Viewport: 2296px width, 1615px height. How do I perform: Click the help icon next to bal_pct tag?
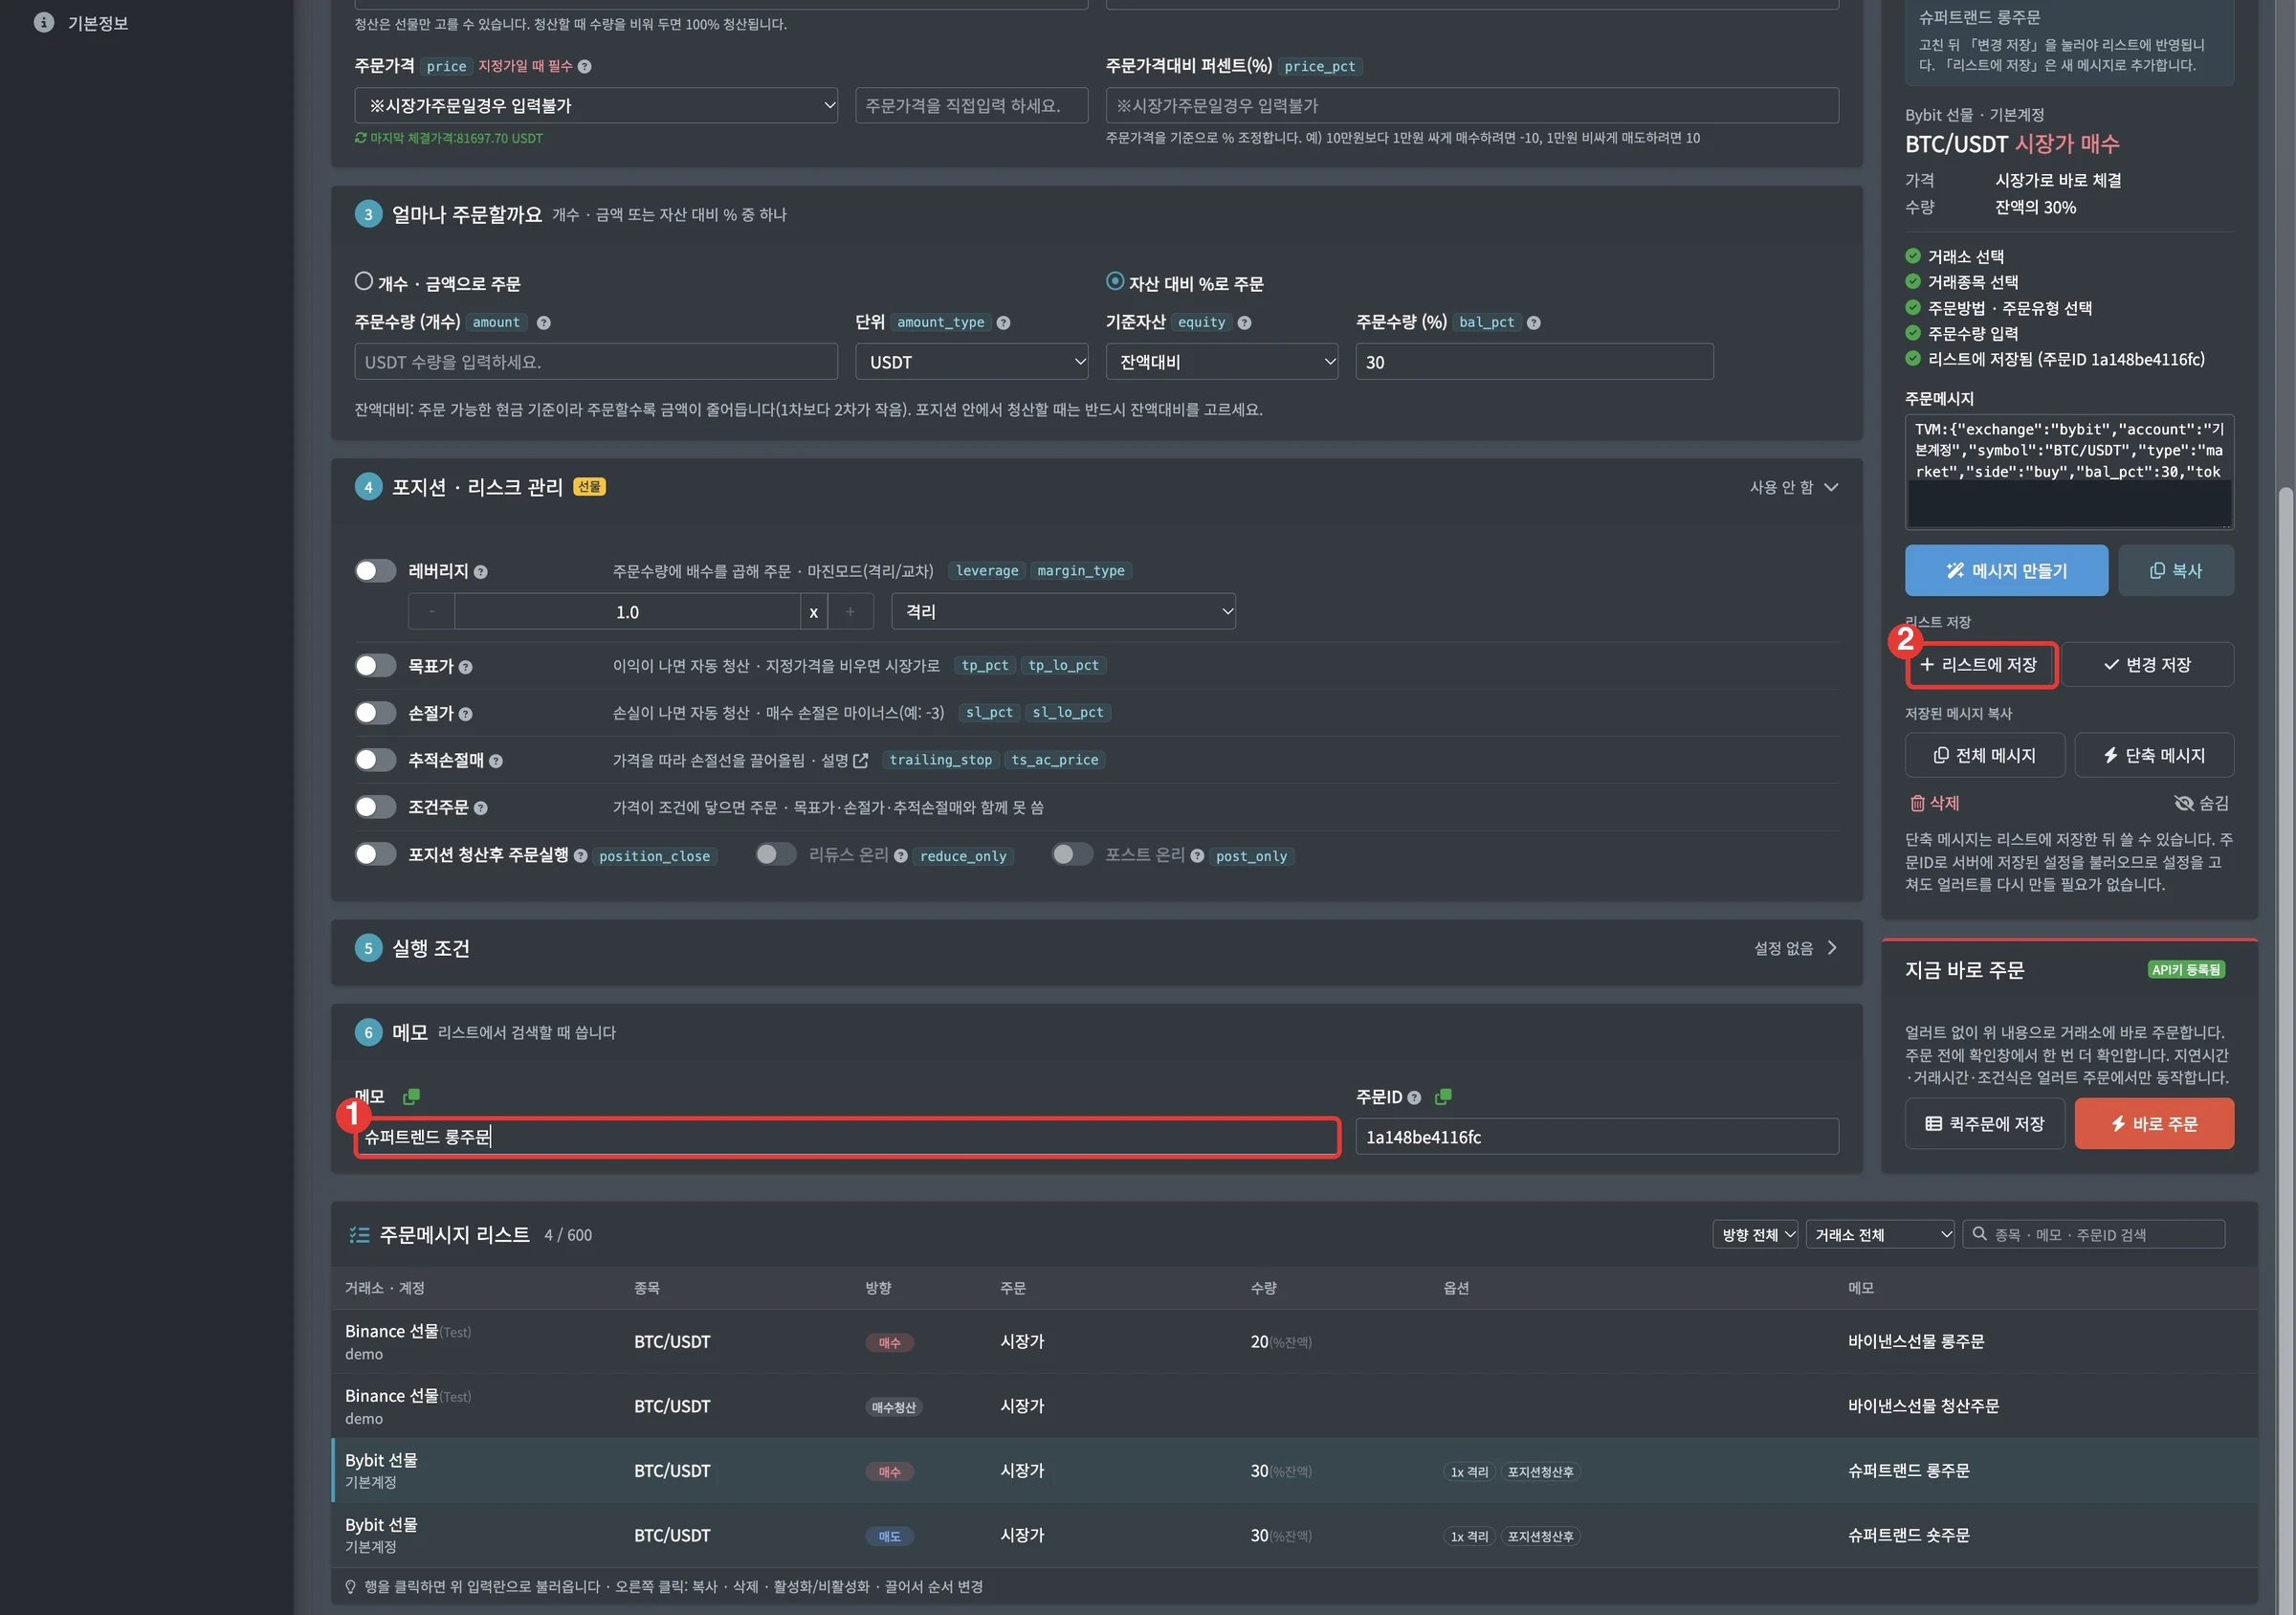pyautogui.click(x=1533, y=323)
